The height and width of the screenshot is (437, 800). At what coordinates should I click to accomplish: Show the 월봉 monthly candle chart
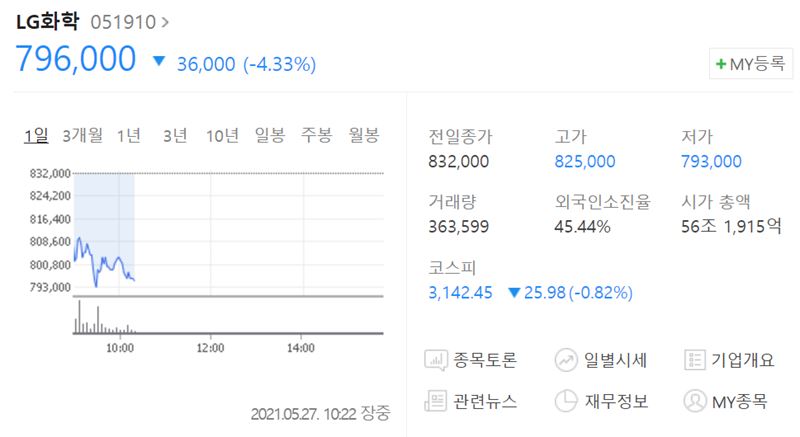coord(363,136)
